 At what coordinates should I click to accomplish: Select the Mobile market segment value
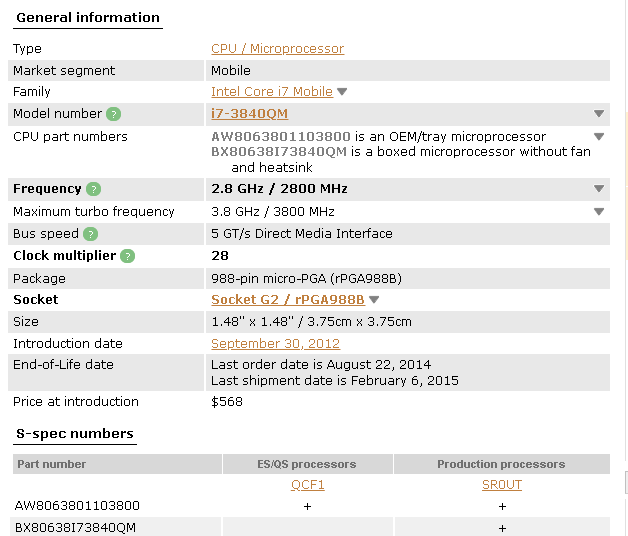coord(231,71)
